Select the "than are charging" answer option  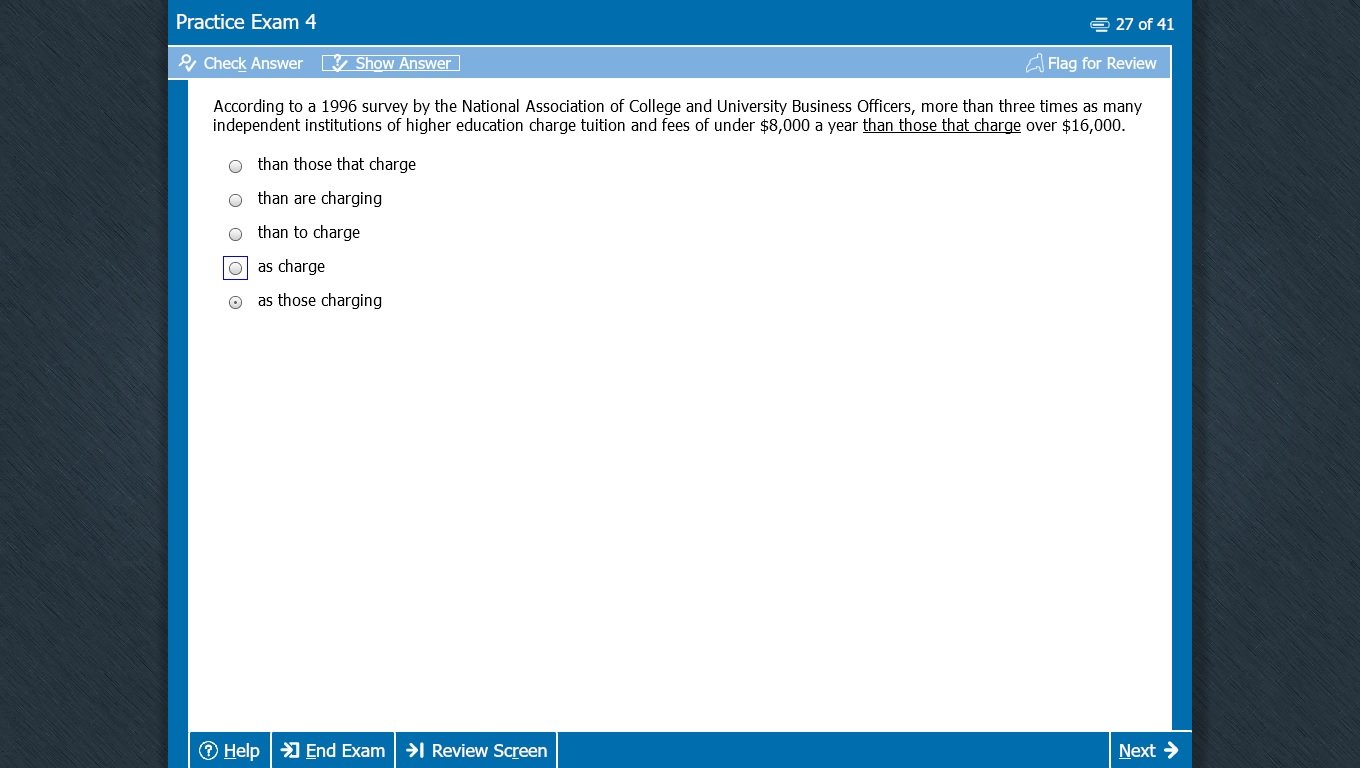click(x=235, y=200)
